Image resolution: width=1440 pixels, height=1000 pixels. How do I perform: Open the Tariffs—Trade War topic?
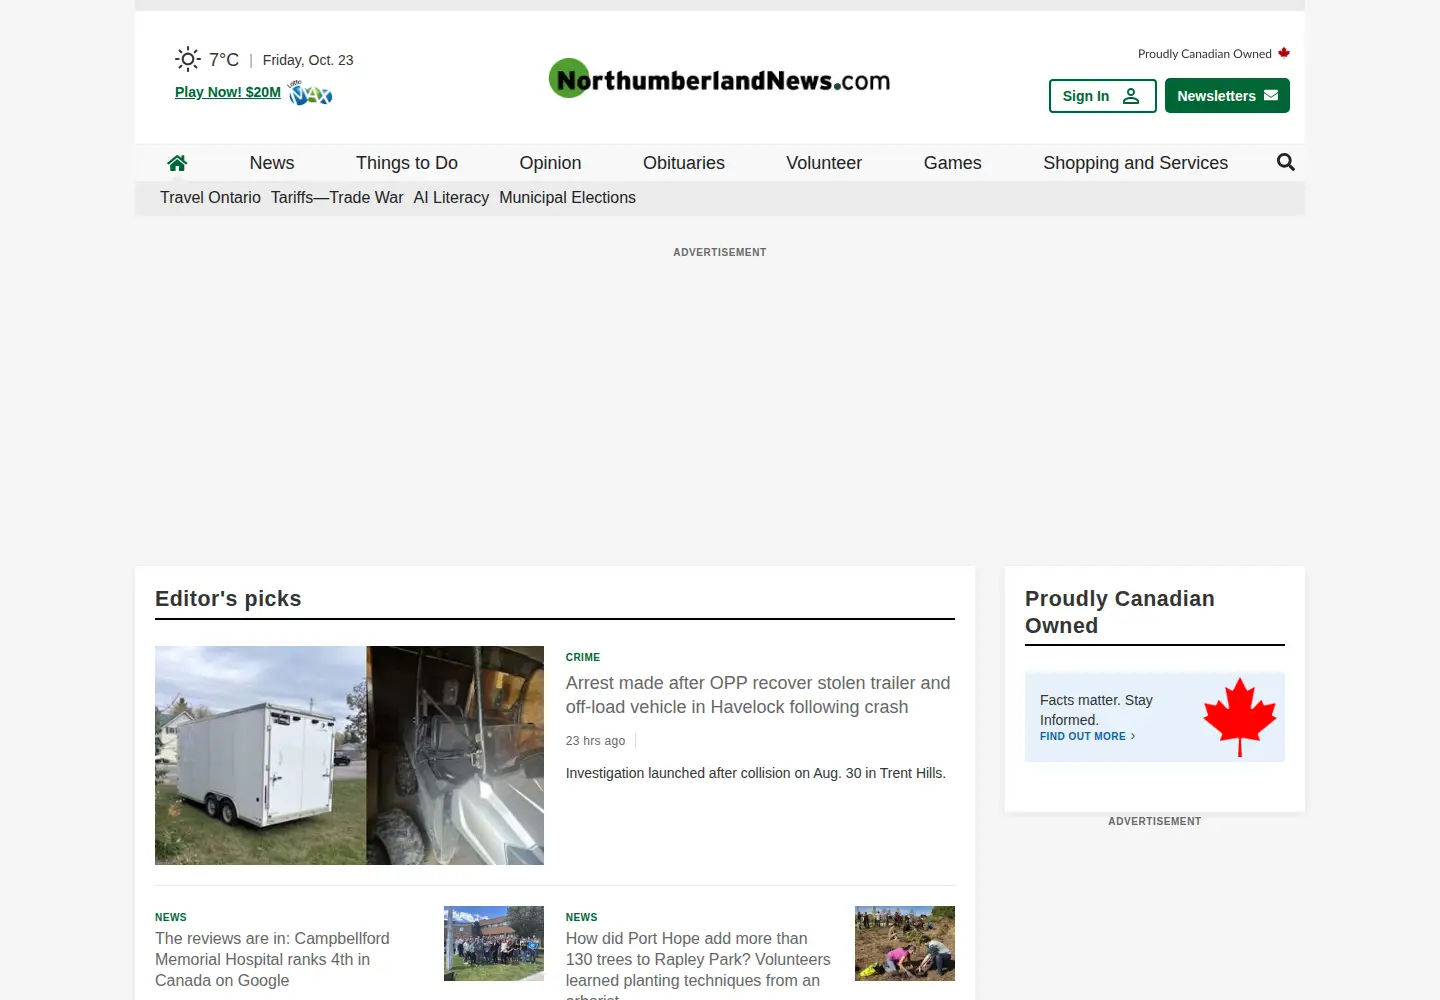click(337, 198)
